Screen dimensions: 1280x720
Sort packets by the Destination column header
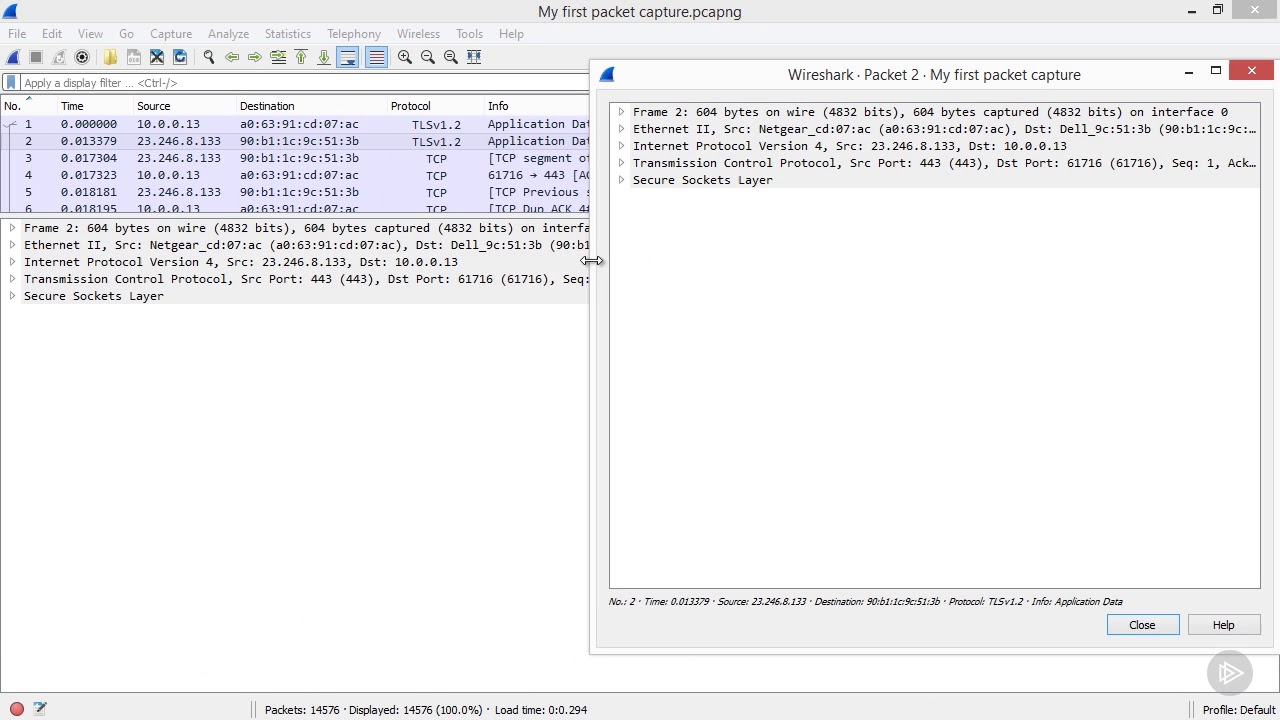pyautogui.click(x=311, y=106)
